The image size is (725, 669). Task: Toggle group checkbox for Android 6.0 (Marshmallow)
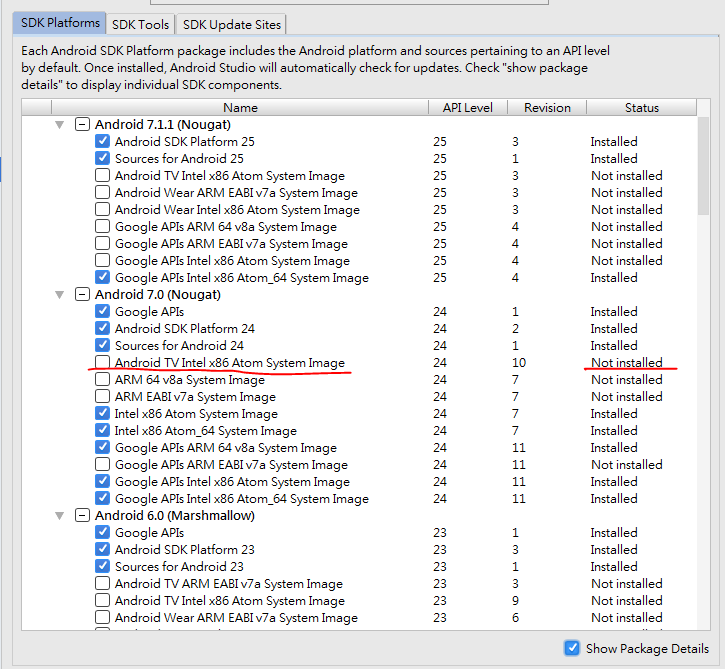pos(82,516)
